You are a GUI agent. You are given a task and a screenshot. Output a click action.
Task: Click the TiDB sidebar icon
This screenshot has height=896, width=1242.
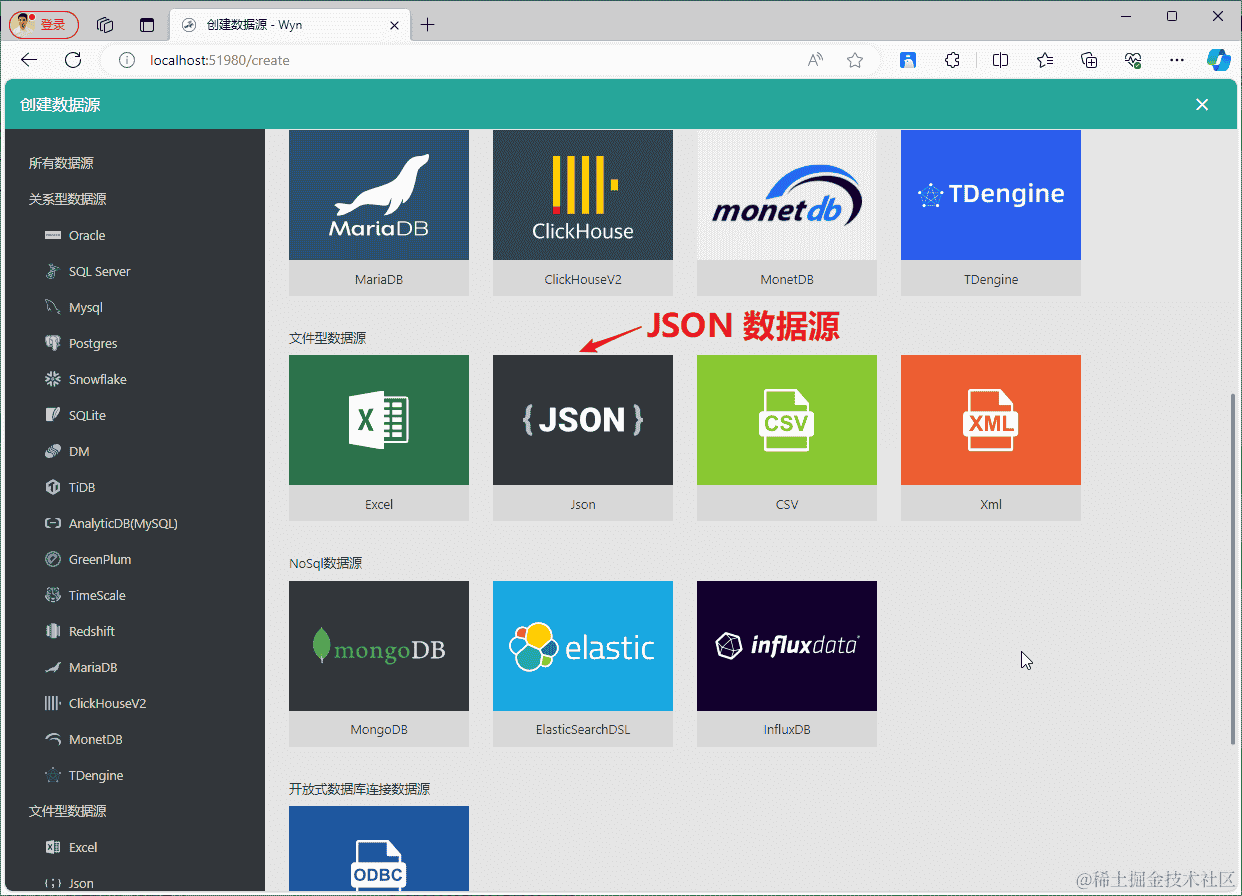tap(53, 487)
